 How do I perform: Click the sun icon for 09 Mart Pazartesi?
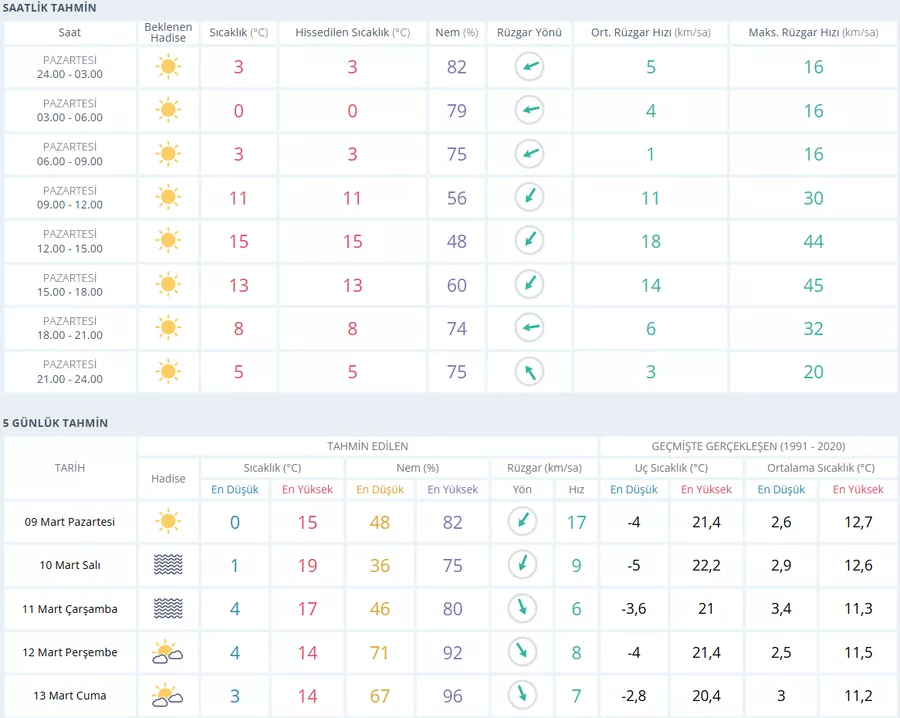(x=168, y=521)
